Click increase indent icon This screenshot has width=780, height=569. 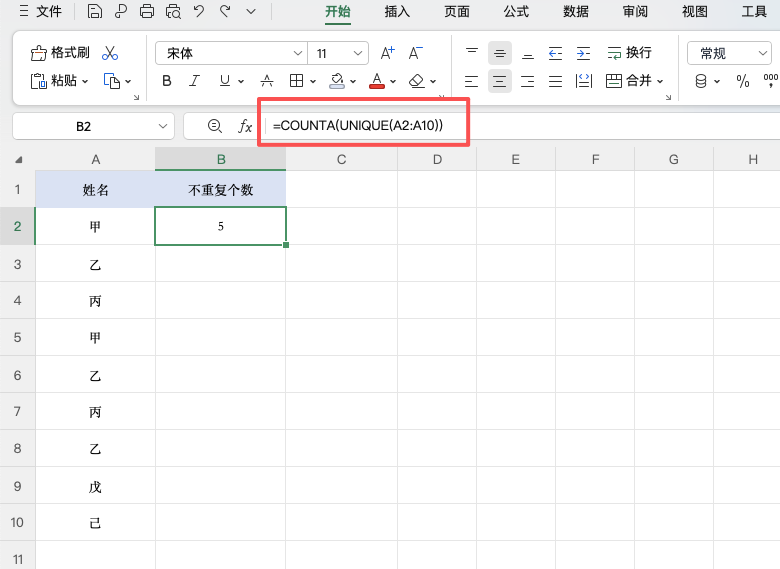[584, 53]
